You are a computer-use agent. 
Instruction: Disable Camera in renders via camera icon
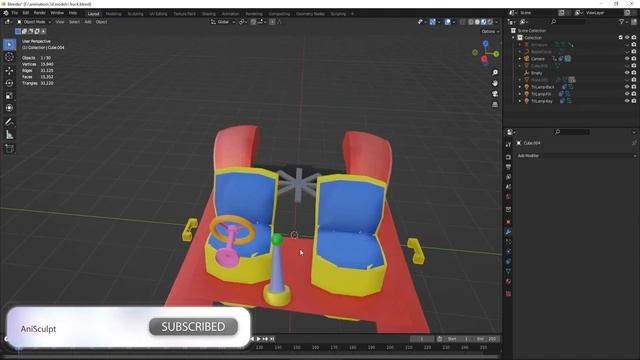pyautogui.click(x=634, y=59)
